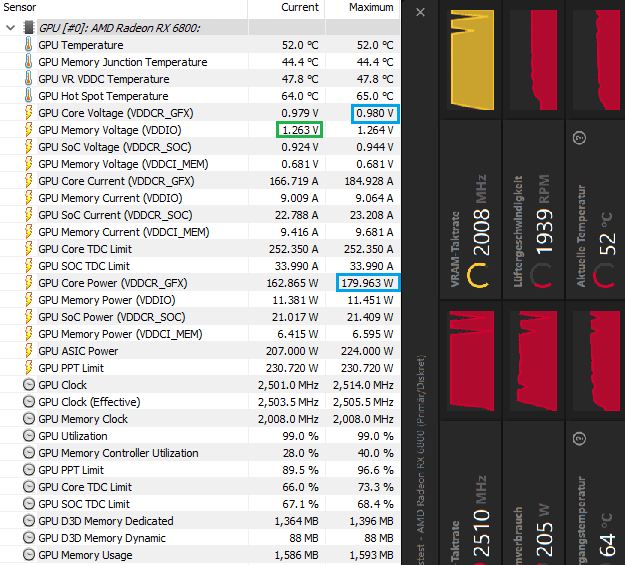Click clock icon next to GPU Clock (Effective)

click(x=29, y=402)
